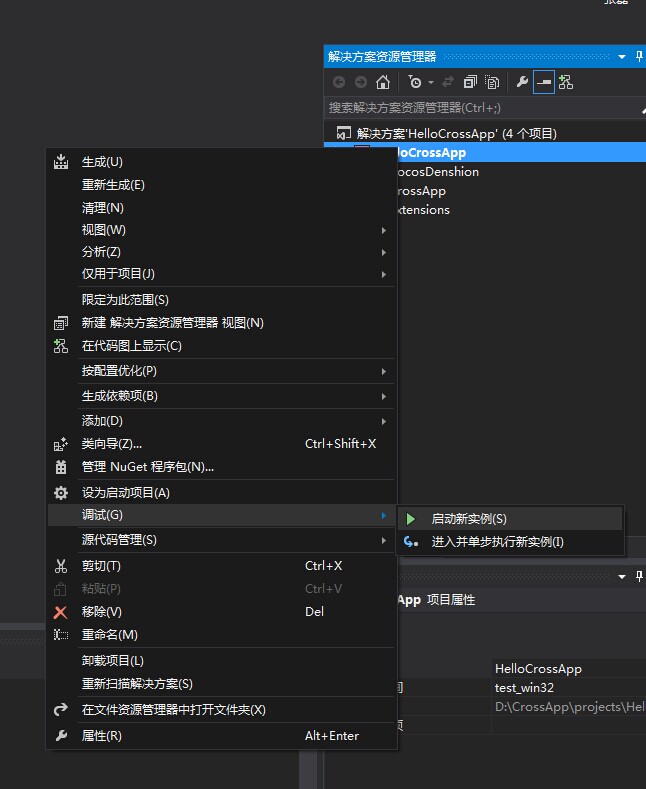Click the code map icon in Solution Explorer toolbar
Screen dimensions: 646x789
click(566, 83)
